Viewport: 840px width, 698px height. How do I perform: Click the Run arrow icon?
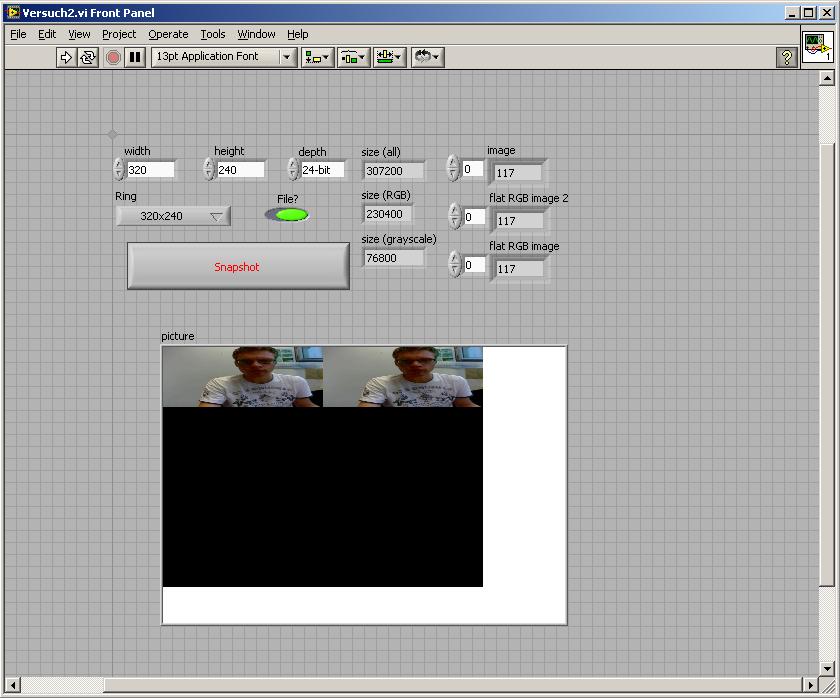point(66,57)
